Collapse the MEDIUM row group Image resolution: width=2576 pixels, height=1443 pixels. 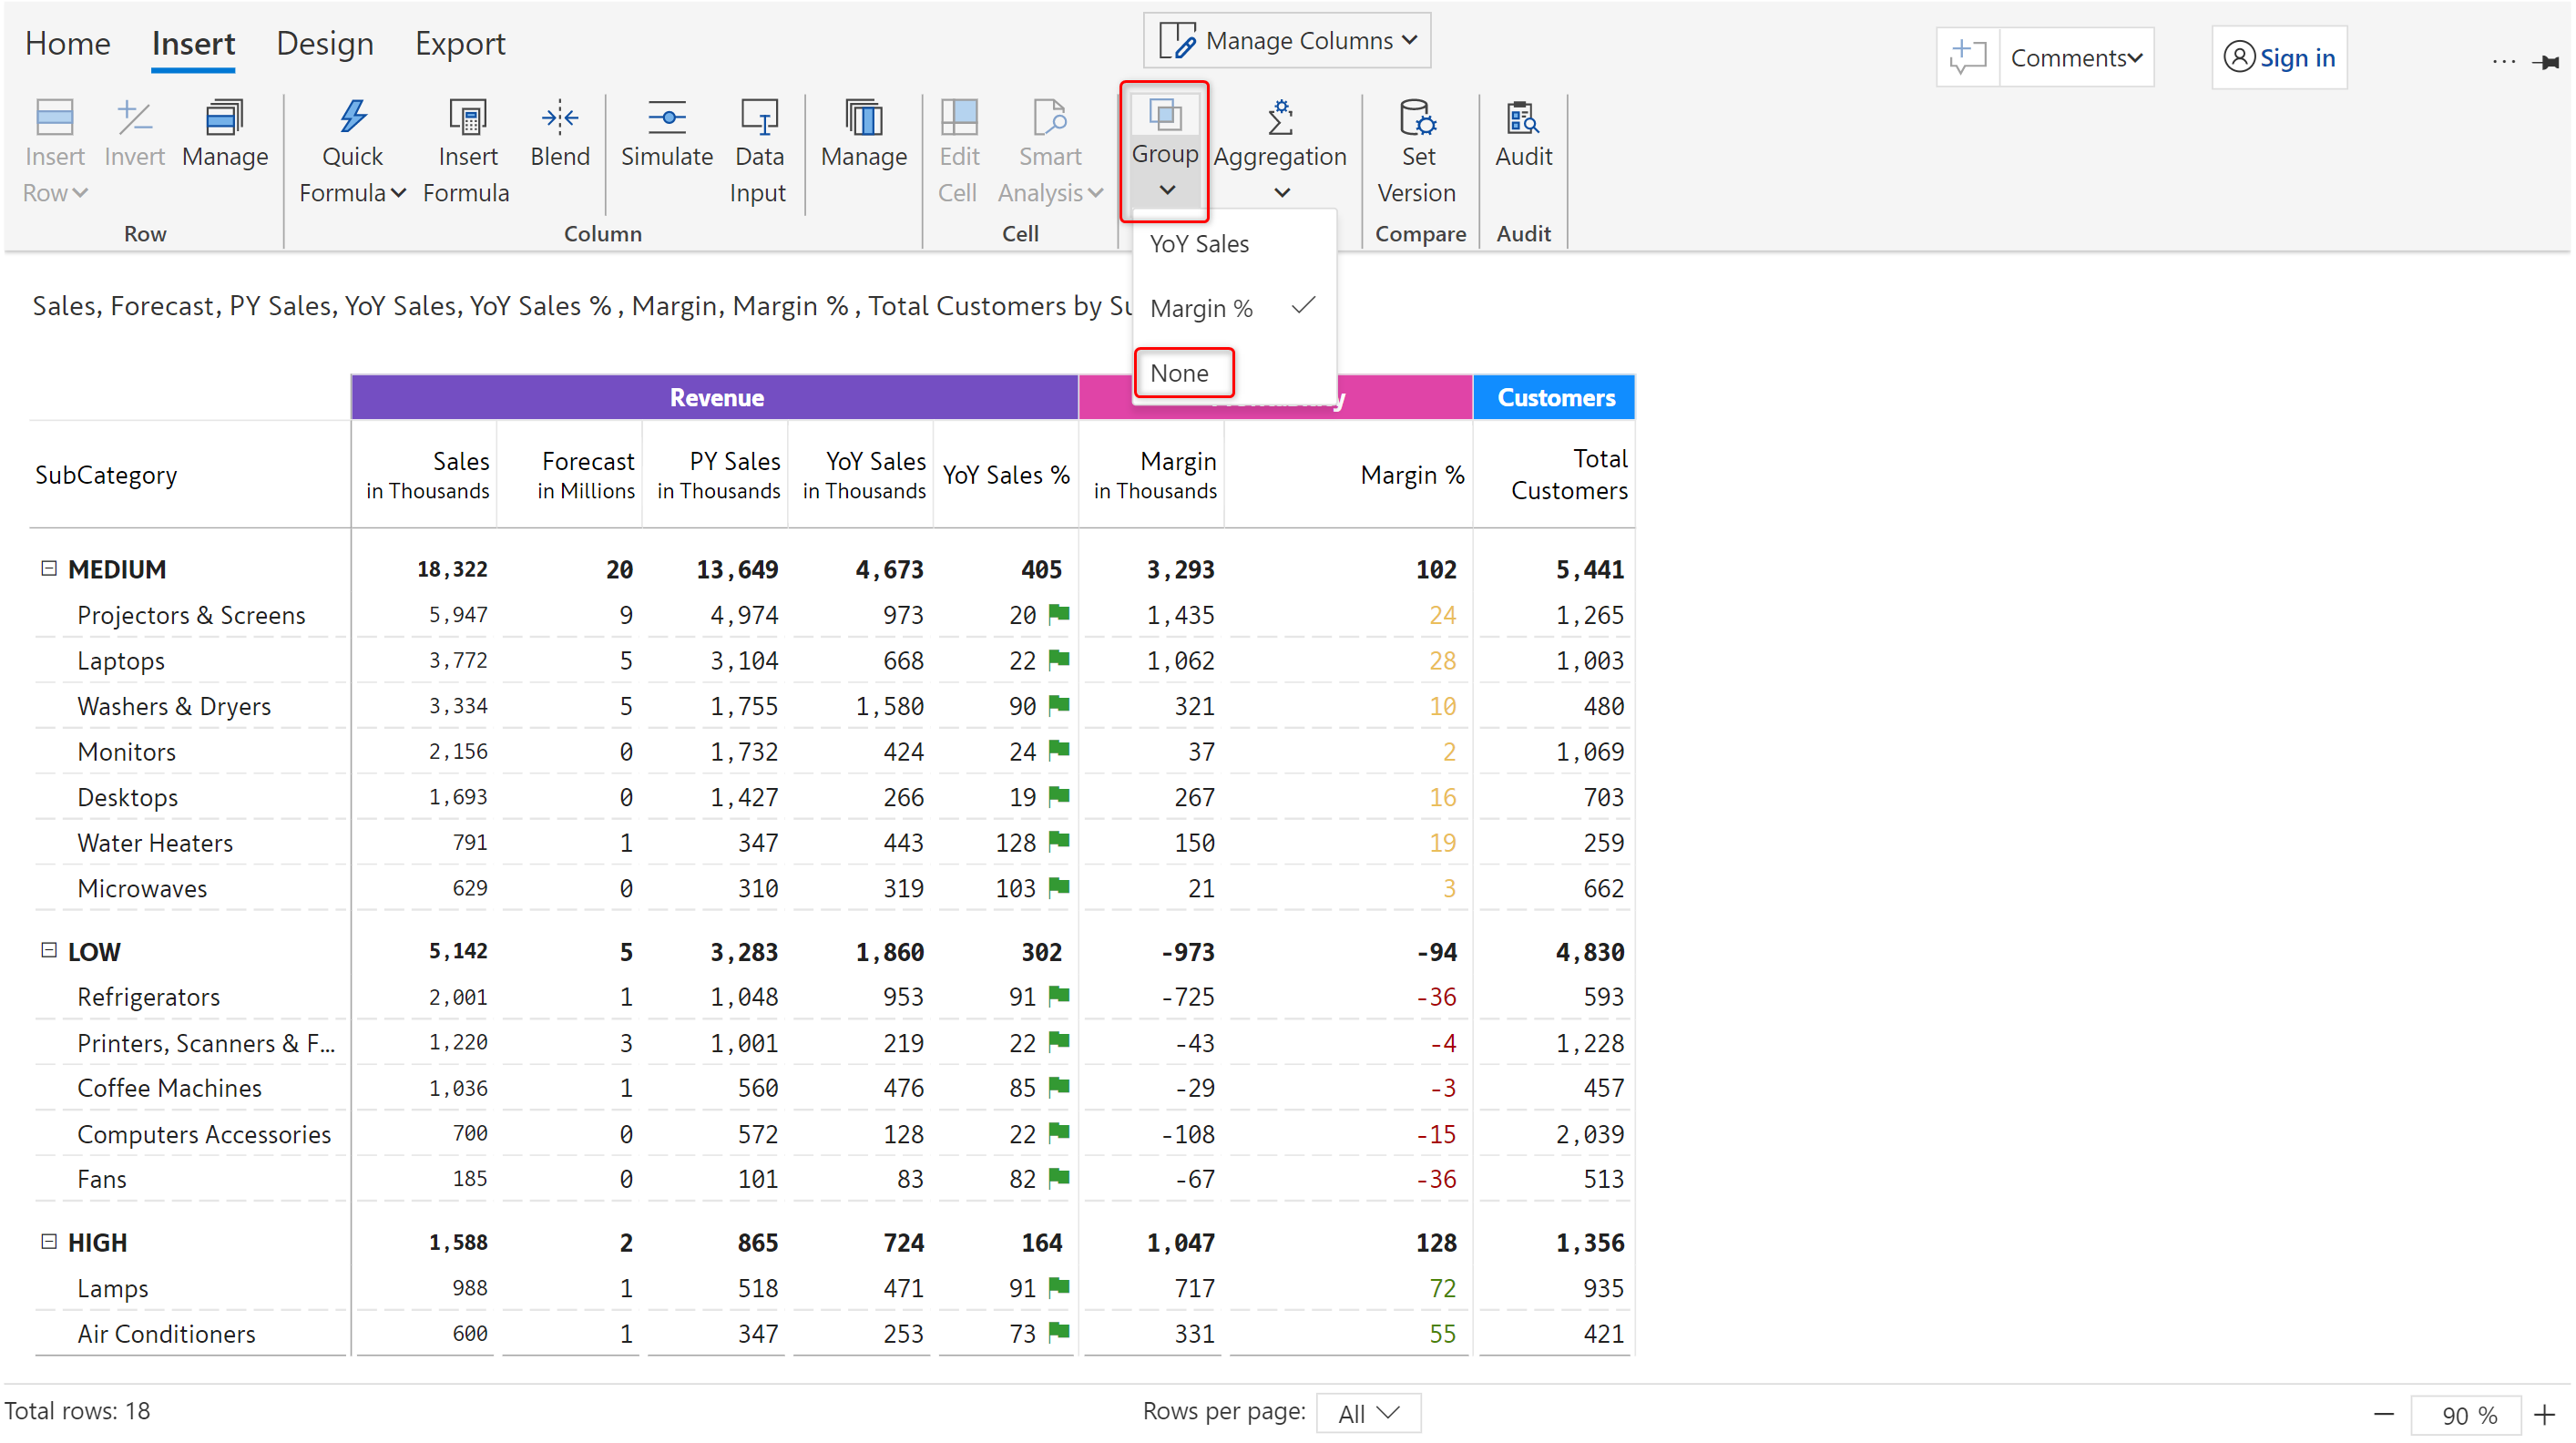tap(48, 568)
